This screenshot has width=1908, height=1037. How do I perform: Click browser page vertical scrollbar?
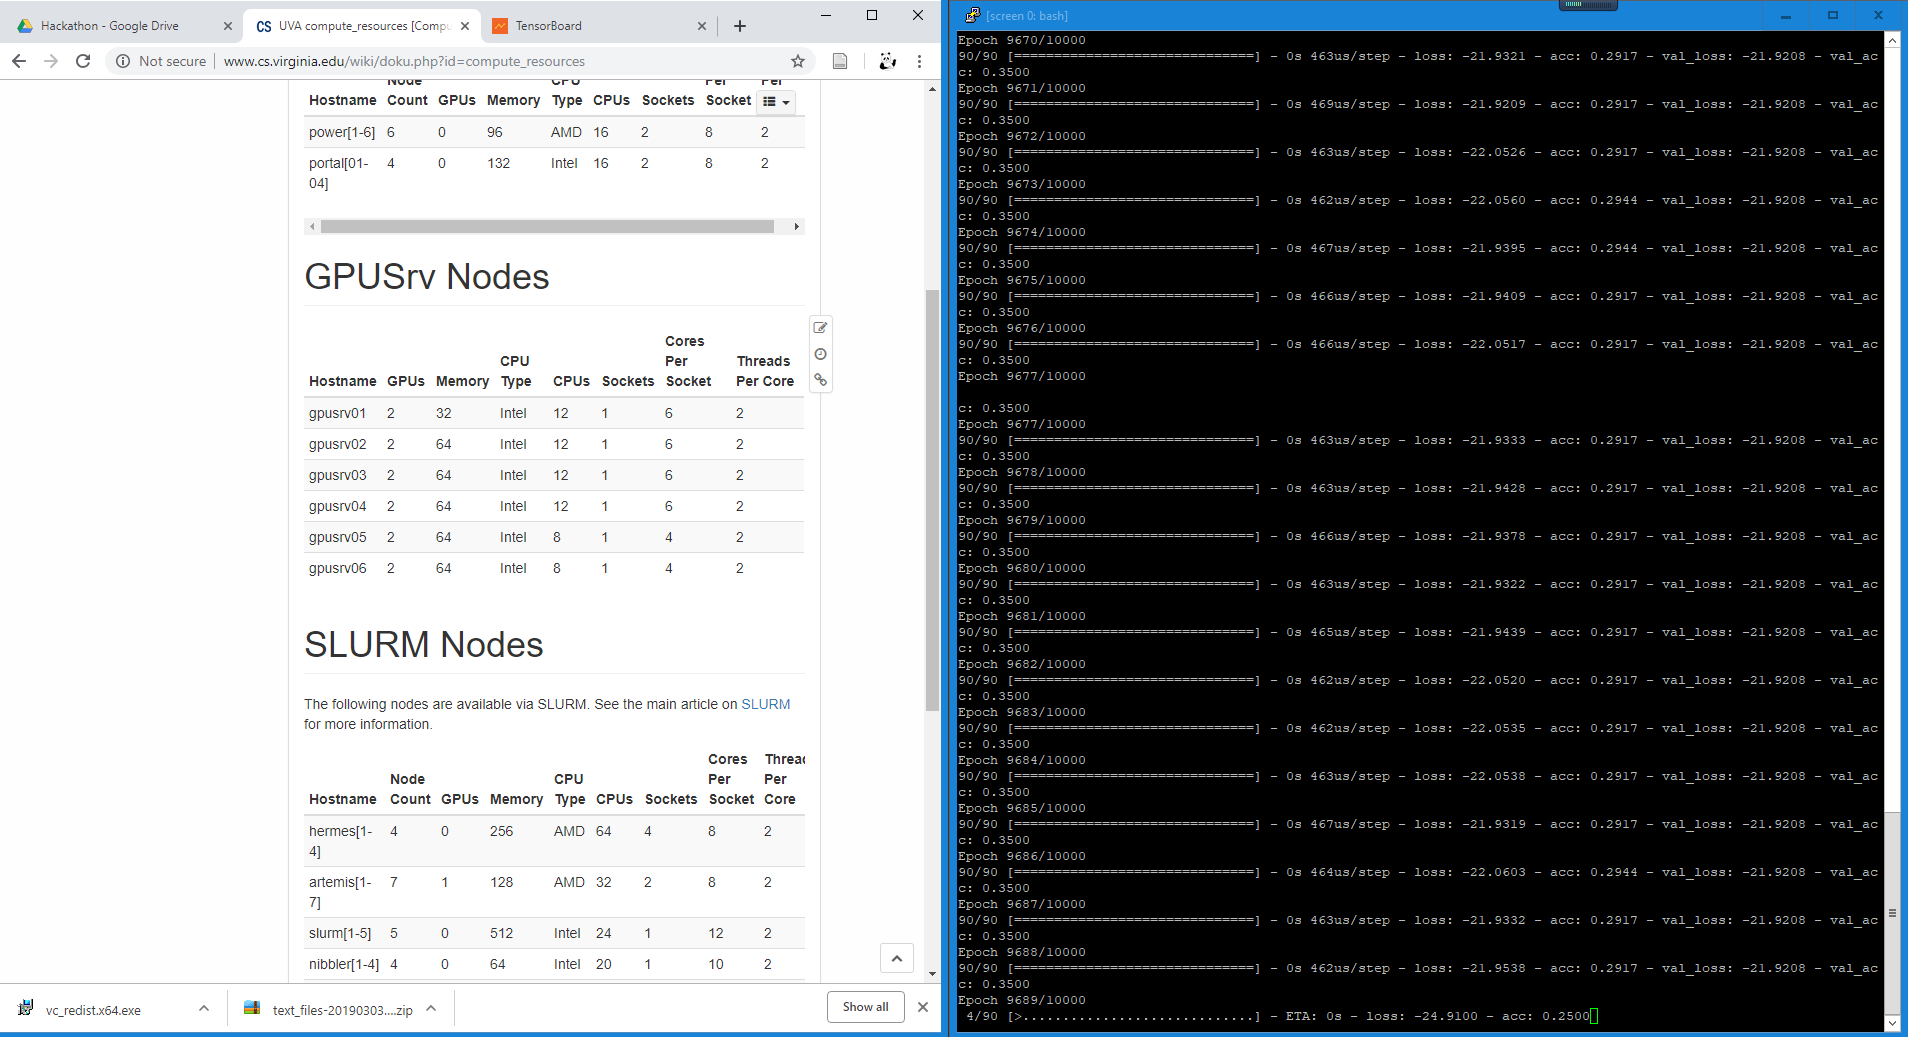tap(932, 500)
